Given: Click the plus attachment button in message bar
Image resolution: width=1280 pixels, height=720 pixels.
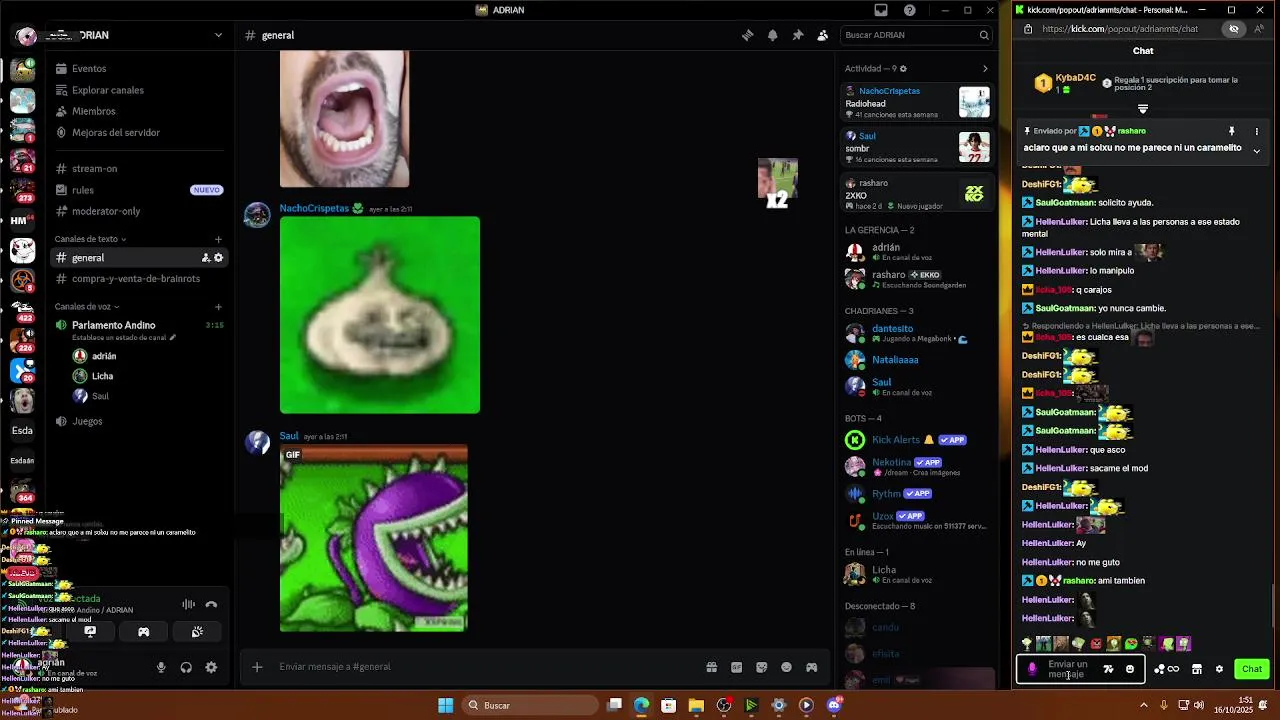Looking at the screenshot, I should tap(257, 667).
